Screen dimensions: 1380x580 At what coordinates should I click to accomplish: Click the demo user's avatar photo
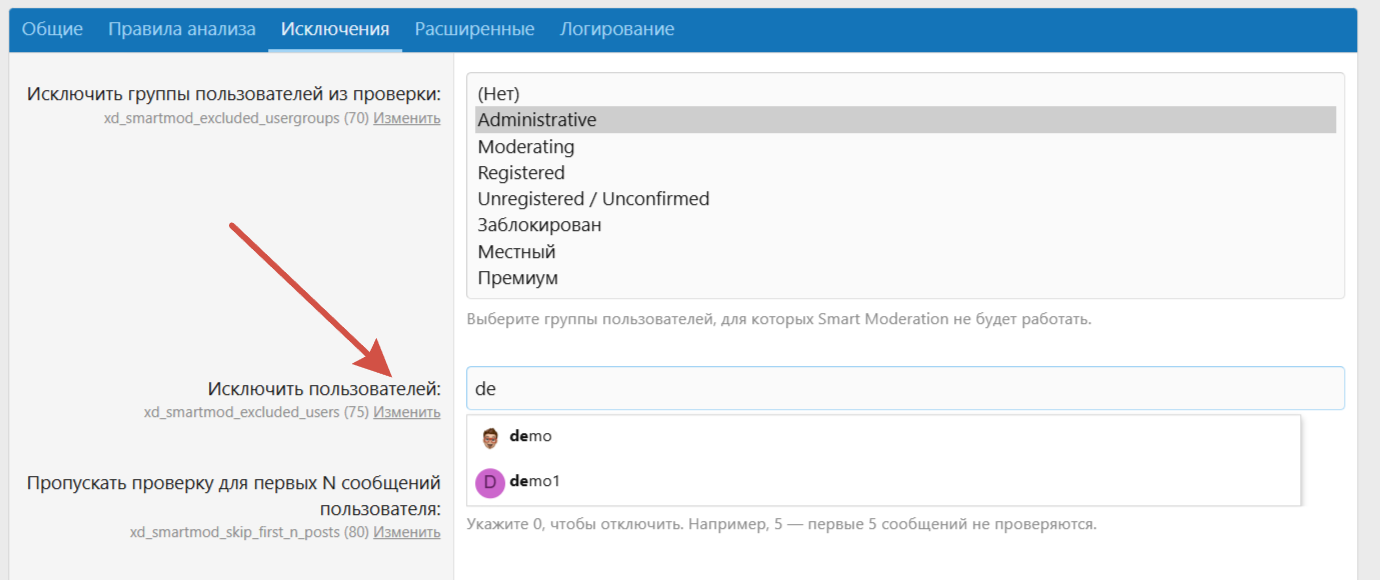coord(490,438)
